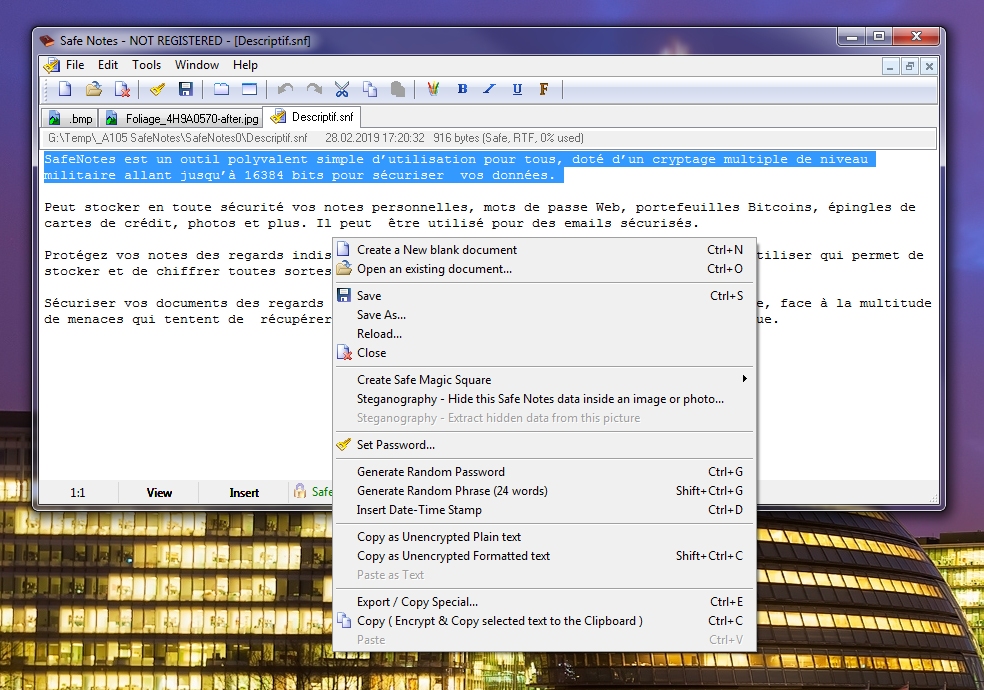Maximize the Safe Notes main window
The width and height of the screenshot is (984, 690).
pos(879,36)
